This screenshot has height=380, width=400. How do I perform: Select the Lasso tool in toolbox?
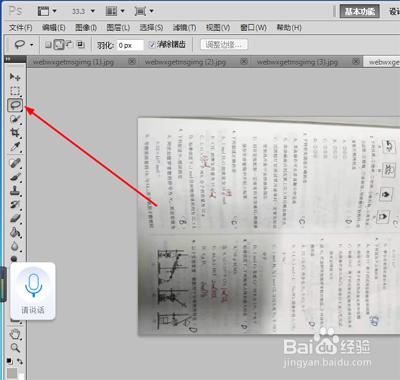15,105
